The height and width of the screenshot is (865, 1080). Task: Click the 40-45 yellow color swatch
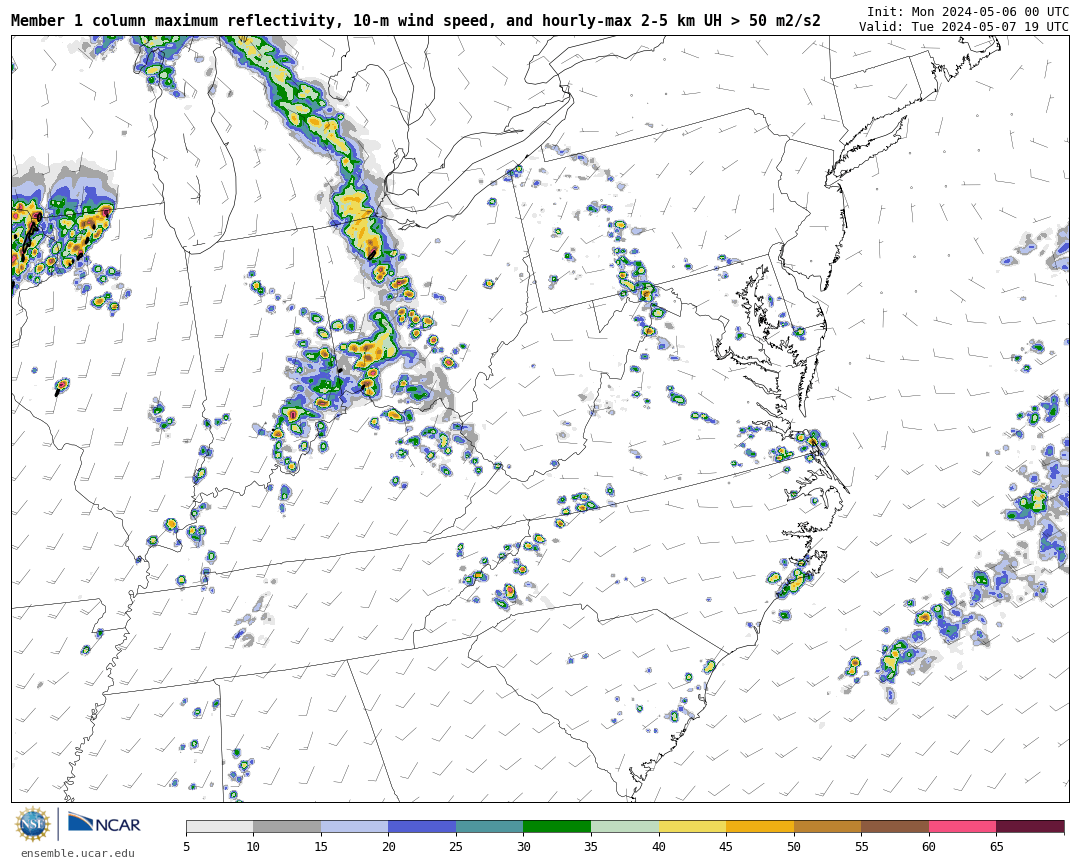tap(692, 826)
